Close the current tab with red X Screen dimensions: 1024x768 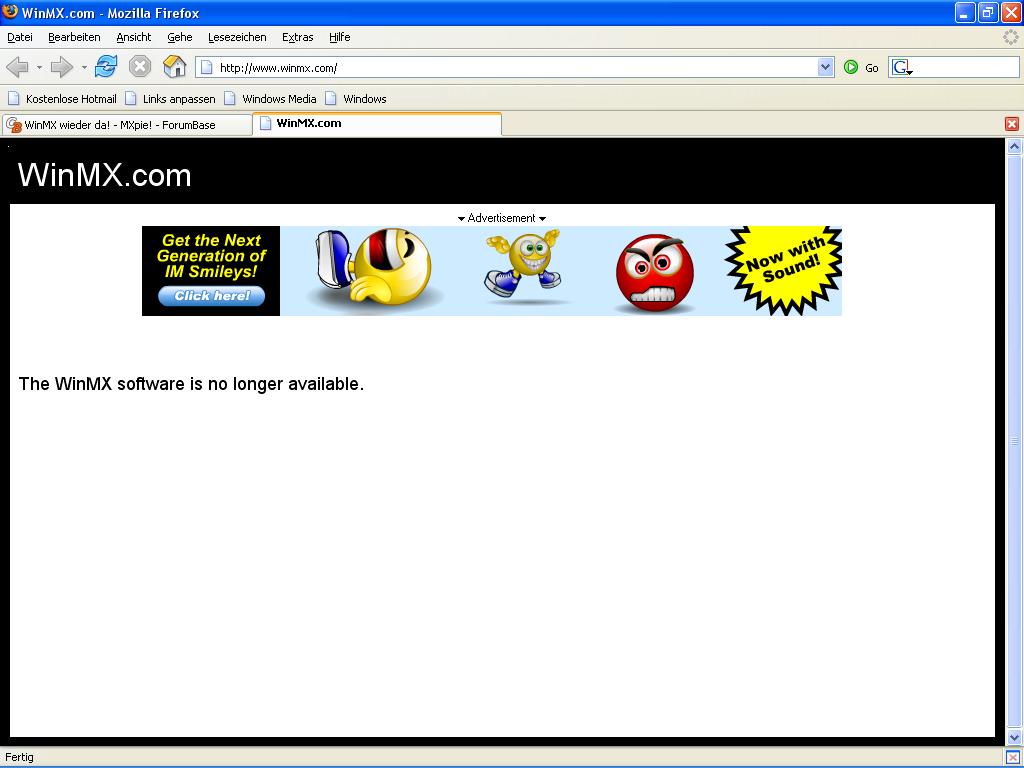[x=1012, y=124]
